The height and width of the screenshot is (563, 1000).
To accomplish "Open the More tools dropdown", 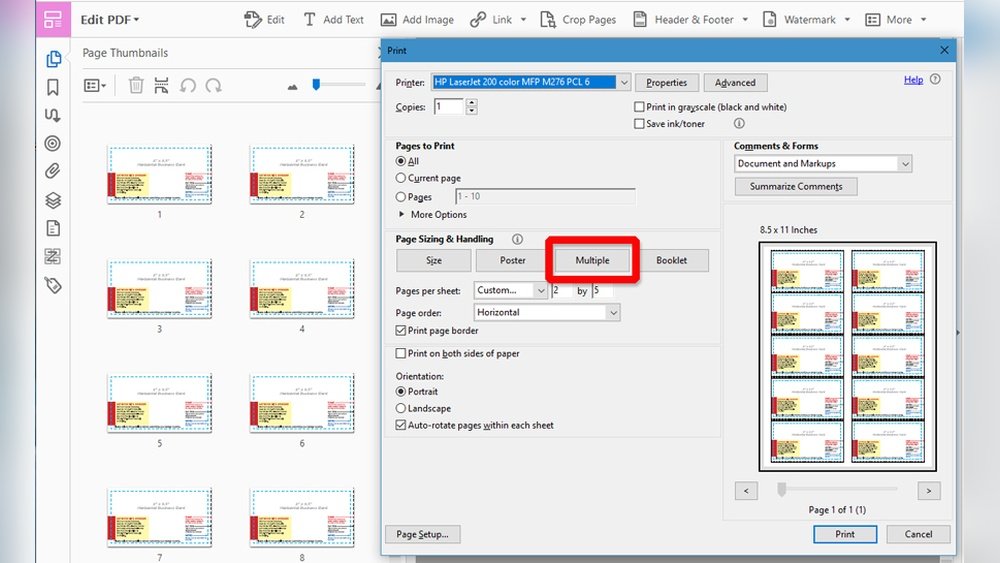I will pyautogui.click(x=895, y=20).
